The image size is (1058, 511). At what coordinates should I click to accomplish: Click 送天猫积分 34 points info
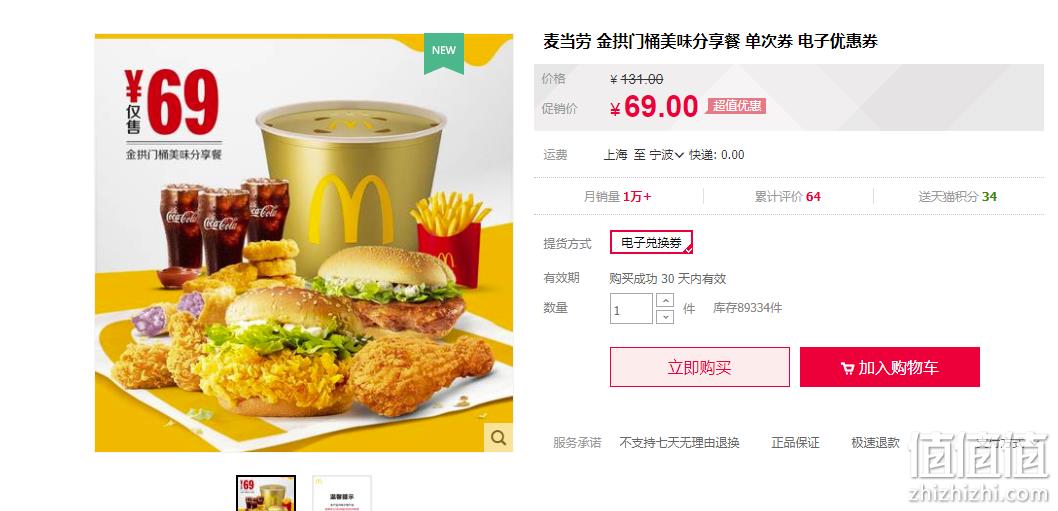pyautogui.click(x=957, y=196)
